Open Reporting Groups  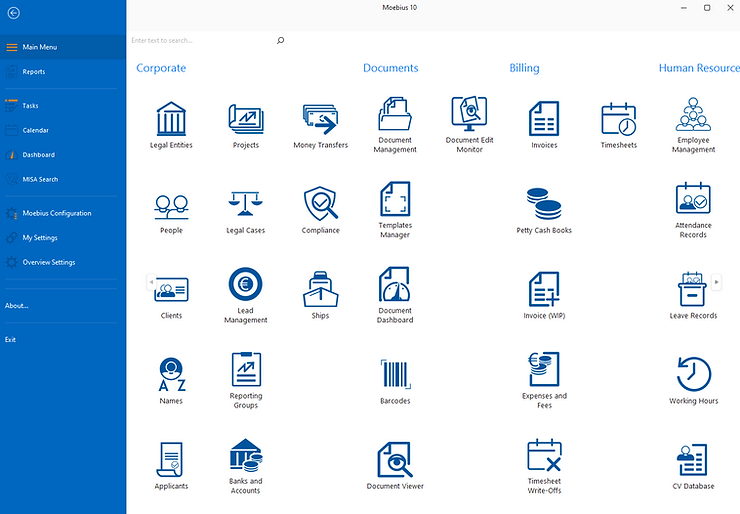click(245, 381)
